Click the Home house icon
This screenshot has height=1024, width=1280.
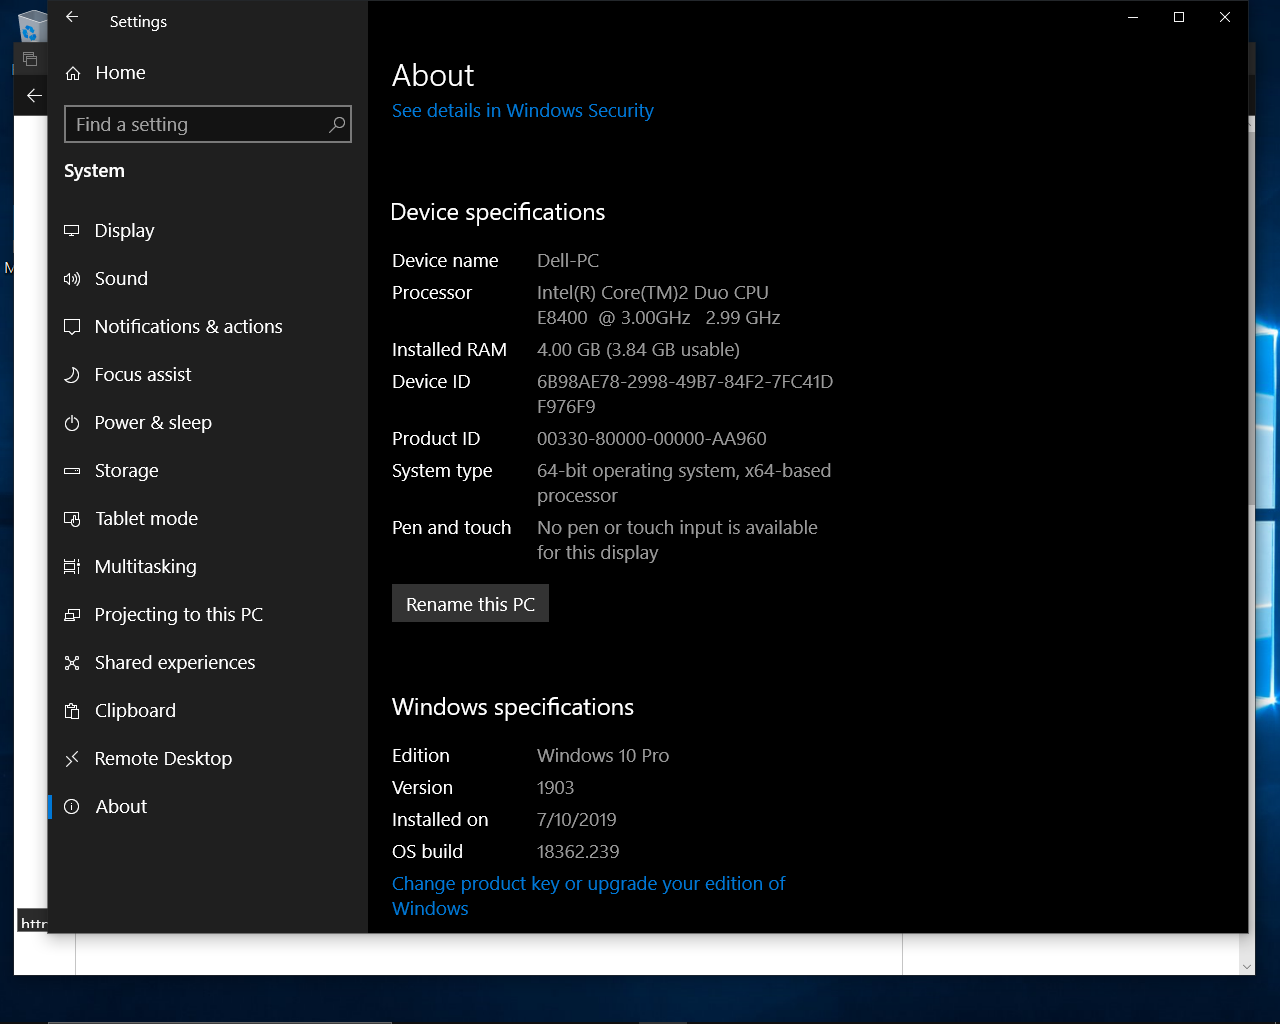click(x=73, y=73)
